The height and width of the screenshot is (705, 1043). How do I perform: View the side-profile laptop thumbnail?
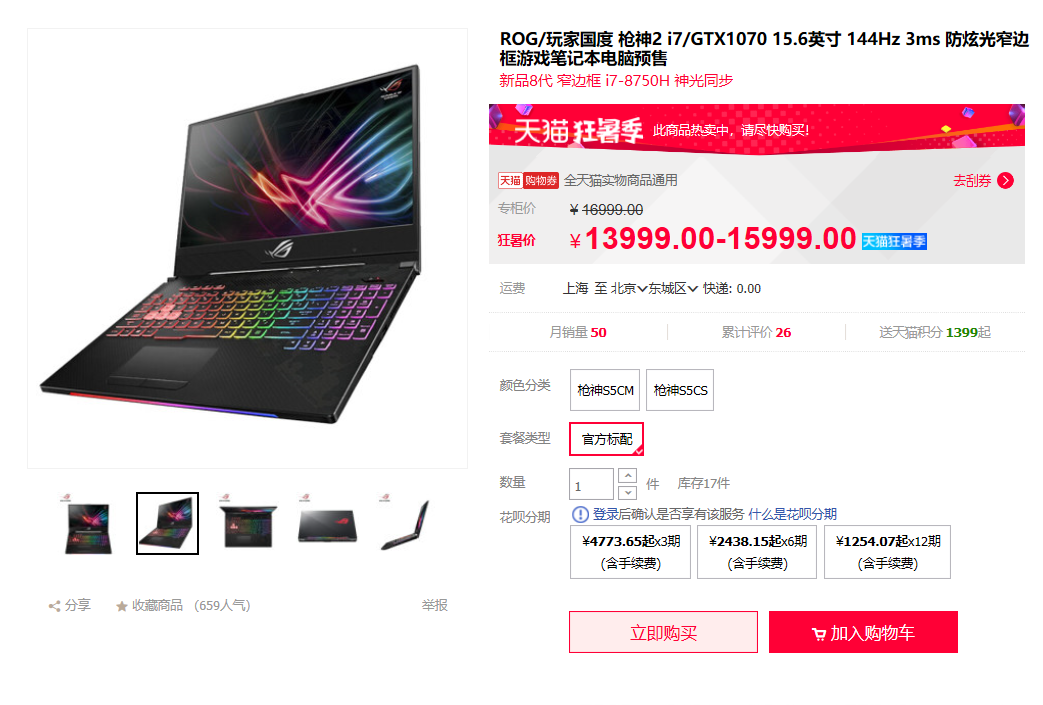tap(406, 523)
